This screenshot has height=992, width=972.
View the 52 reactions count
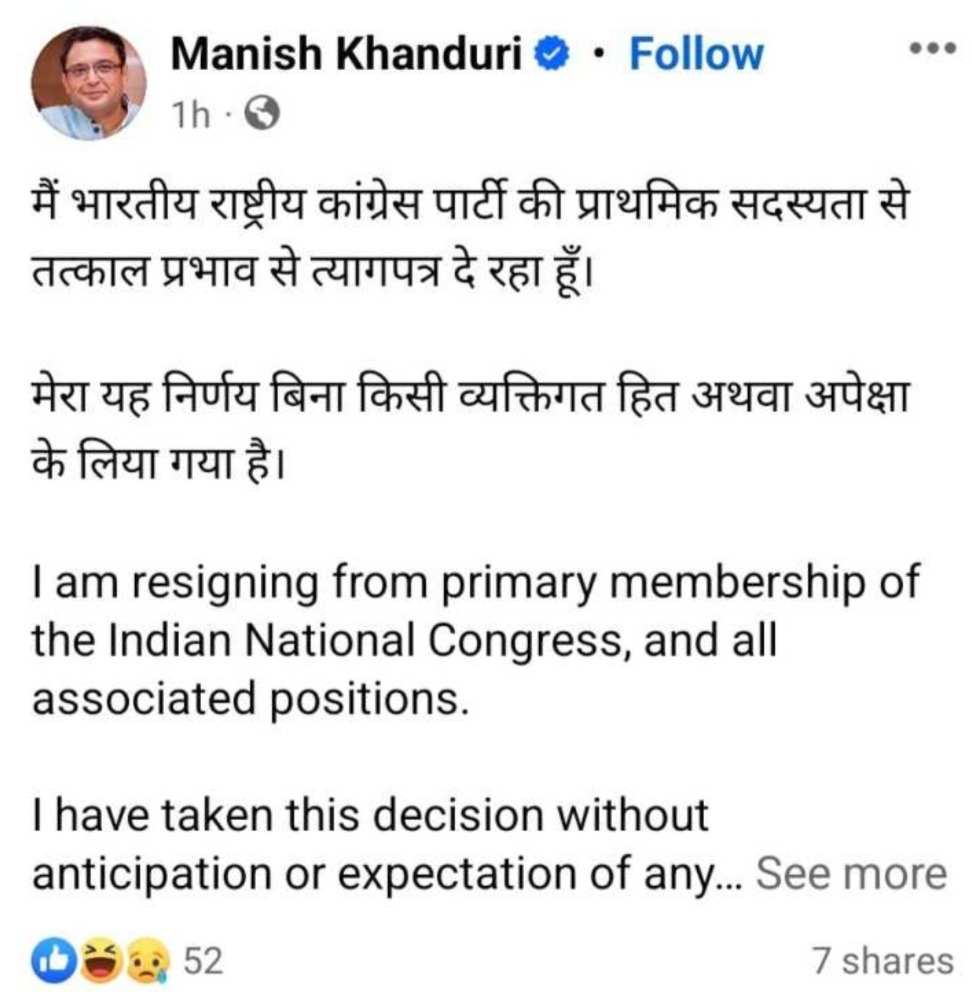point(203,962)
